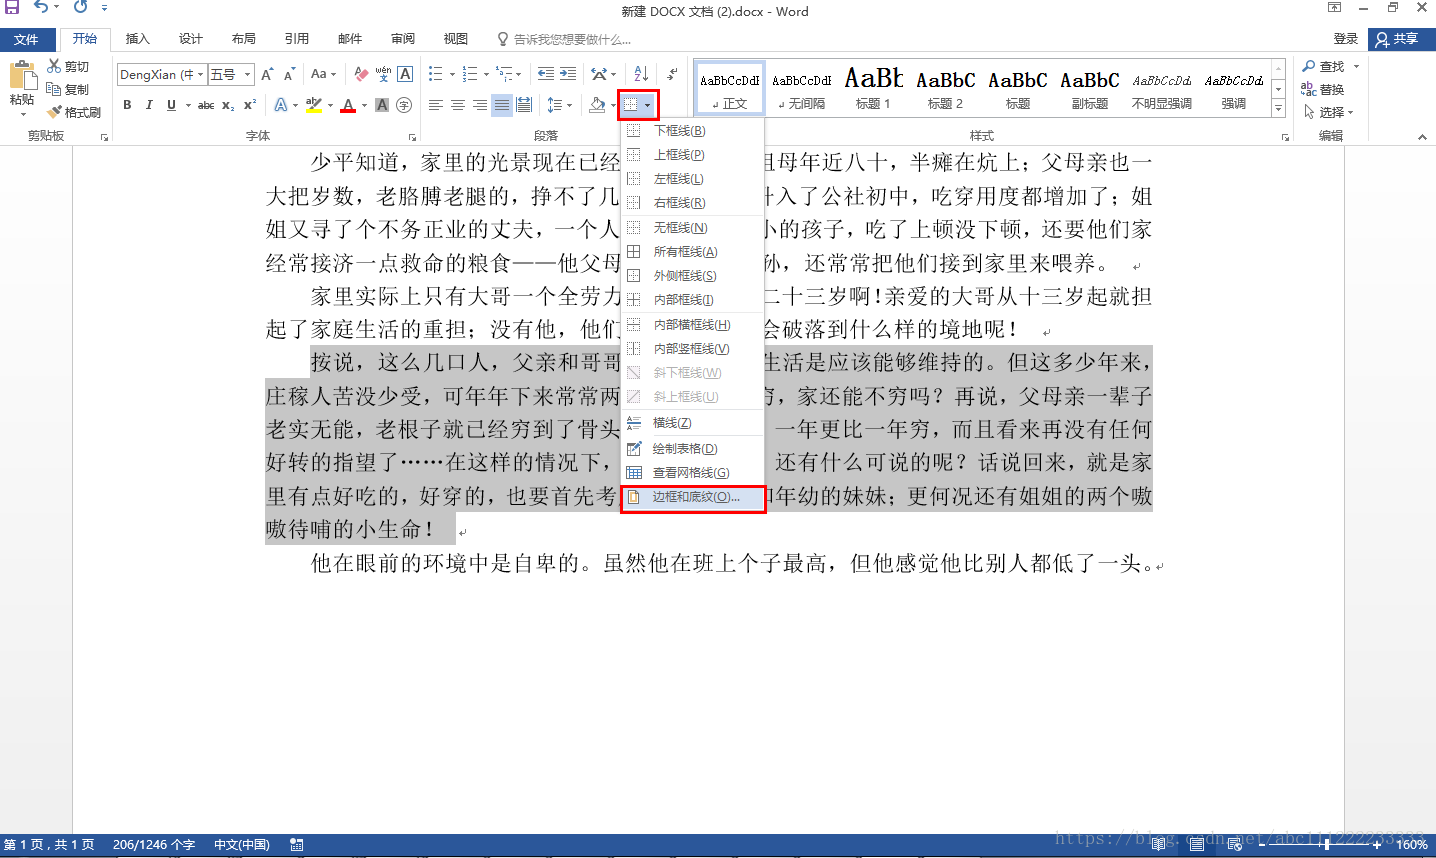Image resolution: width=1436 pixels, height=858 pixels.
Task: Open the font size dropdown (五号)
Action: coord(247,74)
